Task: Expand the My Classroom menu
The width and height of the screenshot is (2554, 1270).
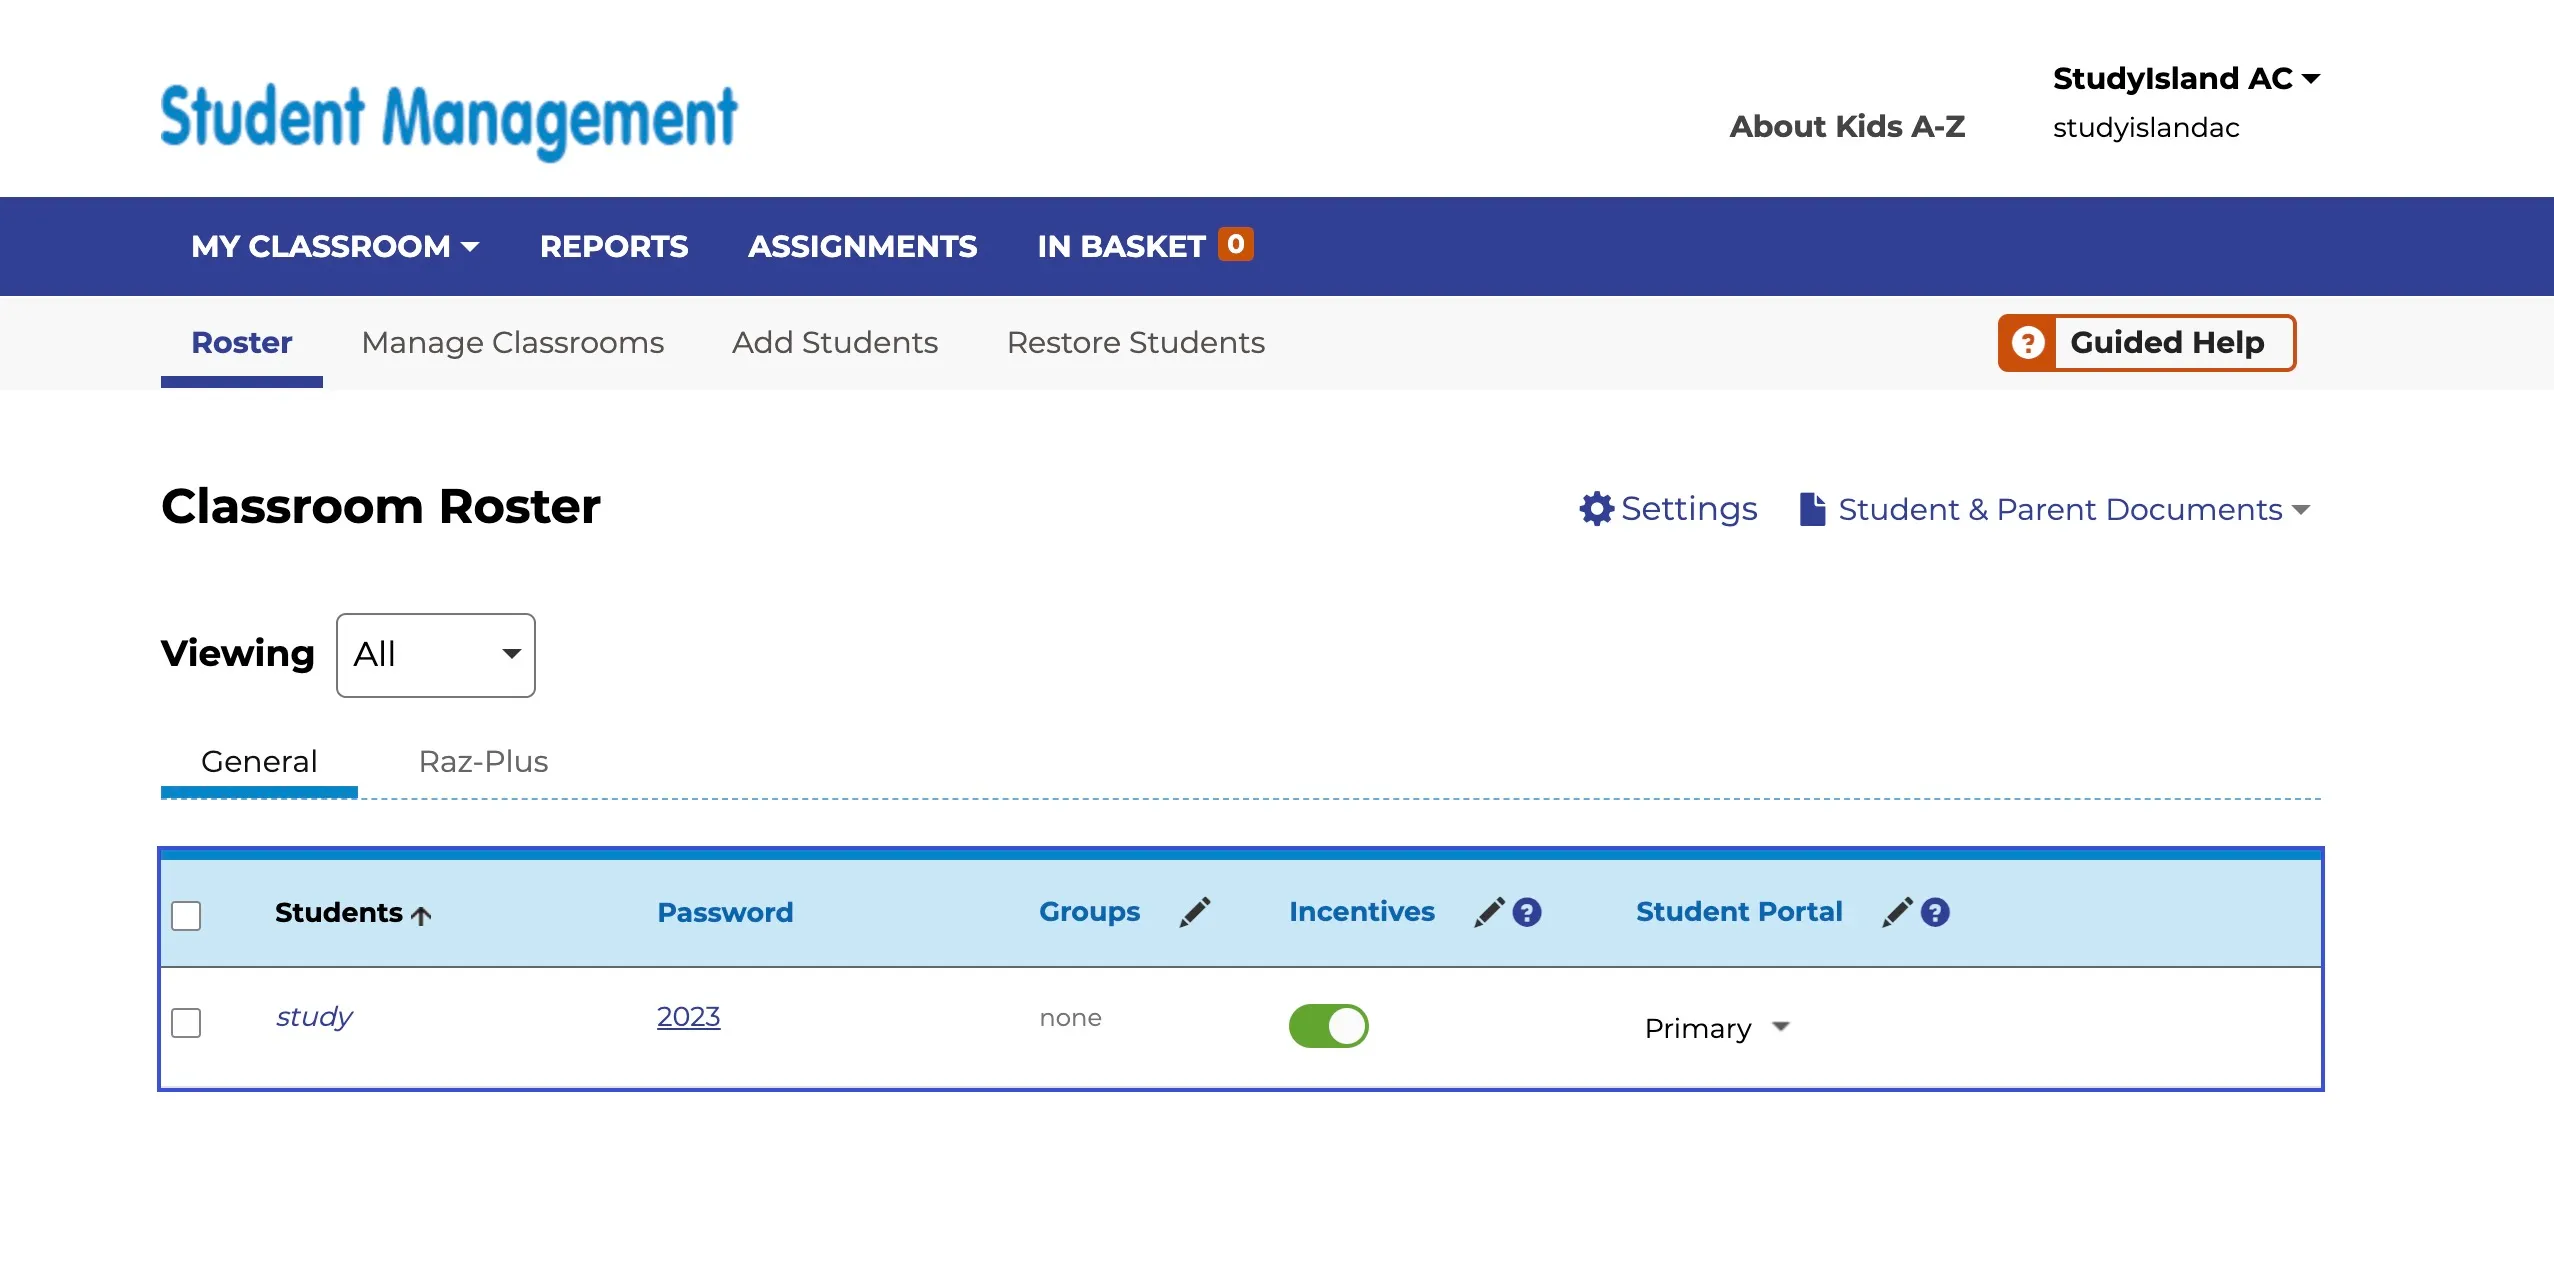Action: 335,246
